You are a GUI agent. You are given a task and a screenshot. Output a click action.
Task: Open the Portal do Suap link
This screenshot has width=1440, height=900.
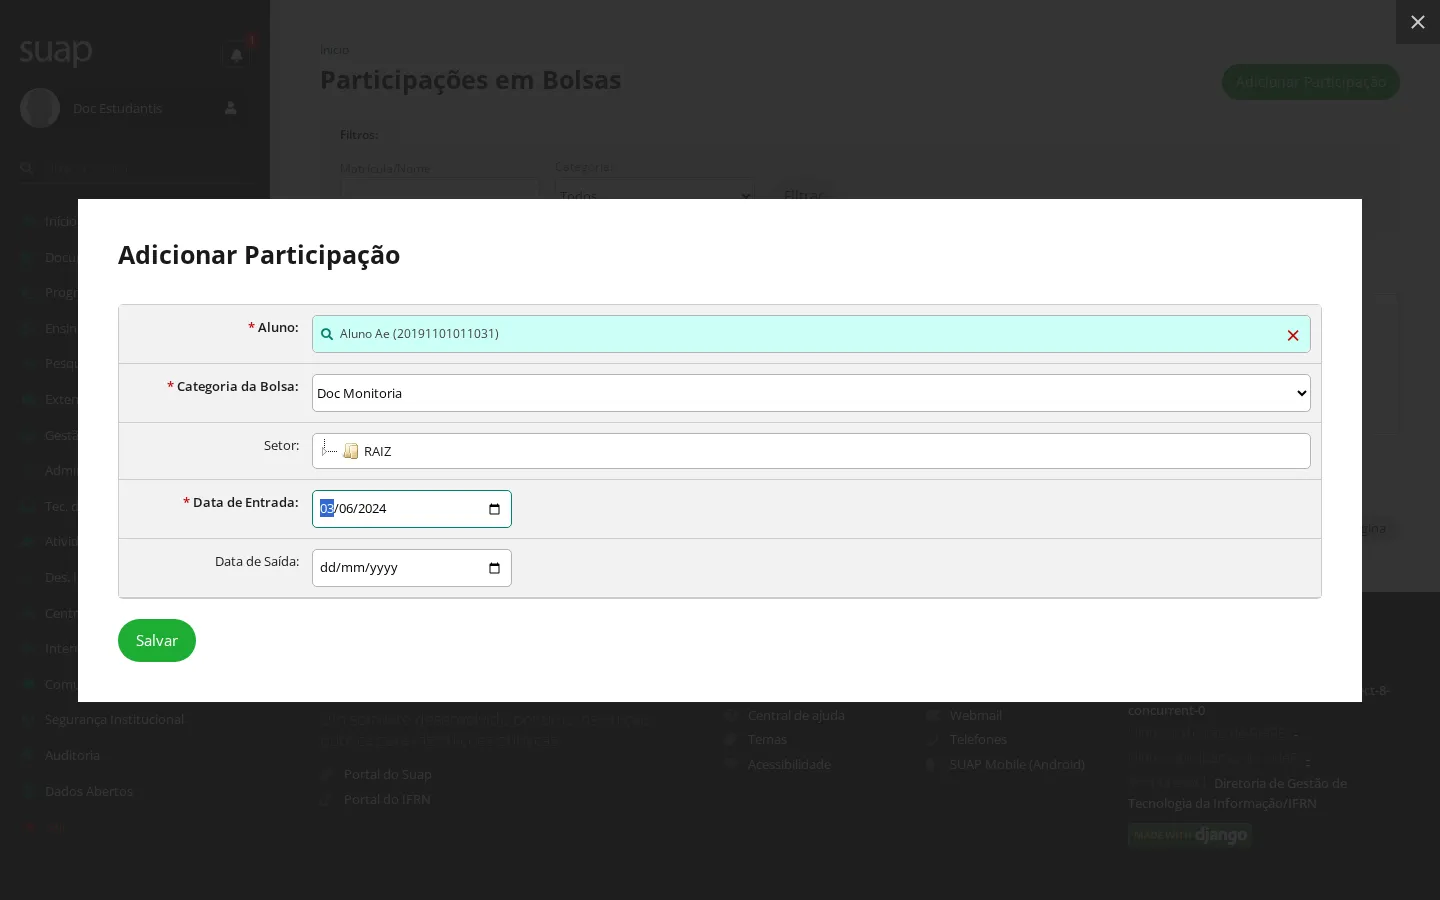(387, 774)
